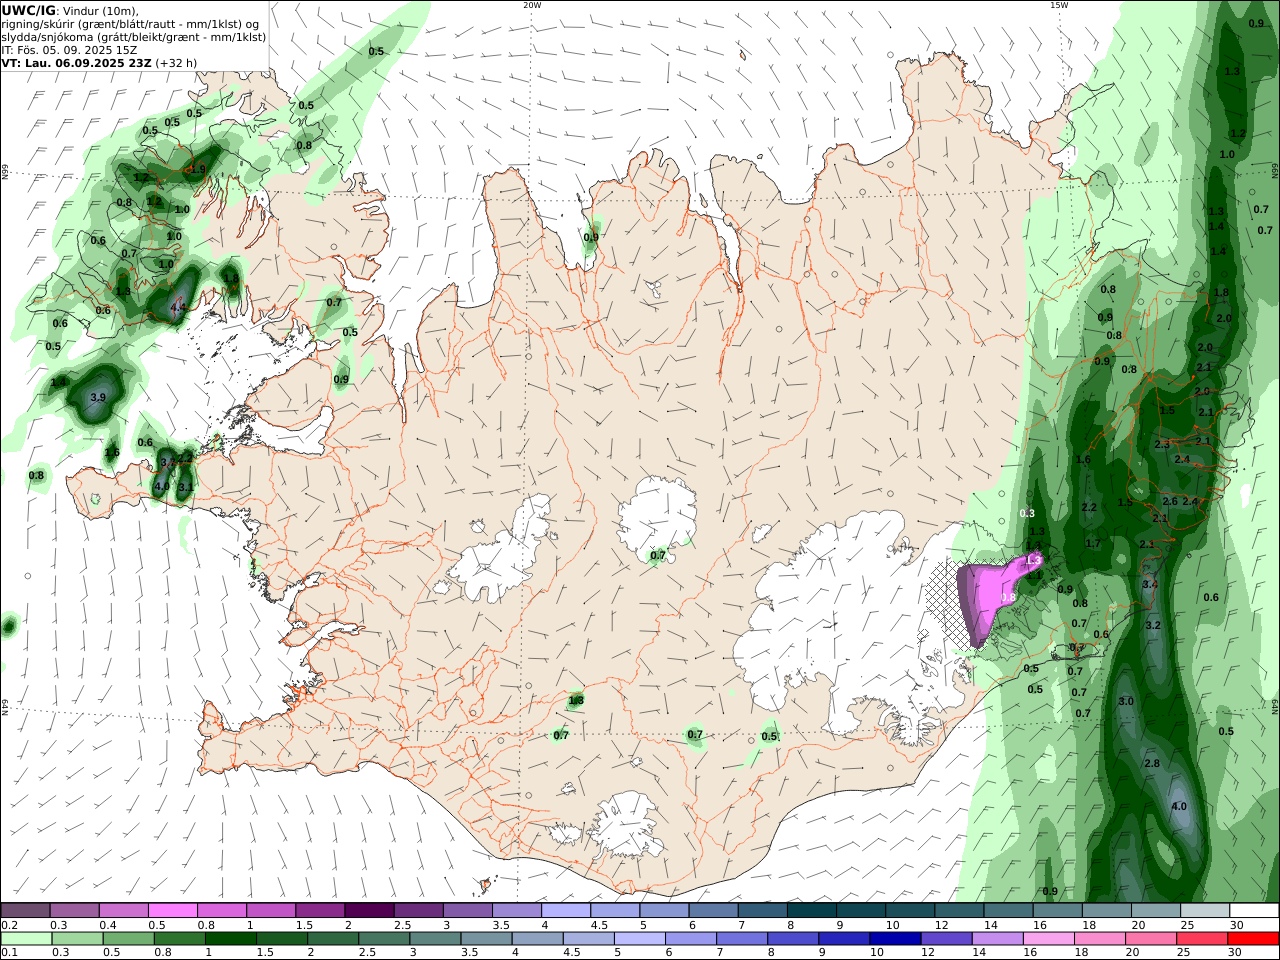The height and width of the screenshot is (960, 1280).
Task: Select the 3.0 rainfall value offshore southeast
Action: point(1126,701)
